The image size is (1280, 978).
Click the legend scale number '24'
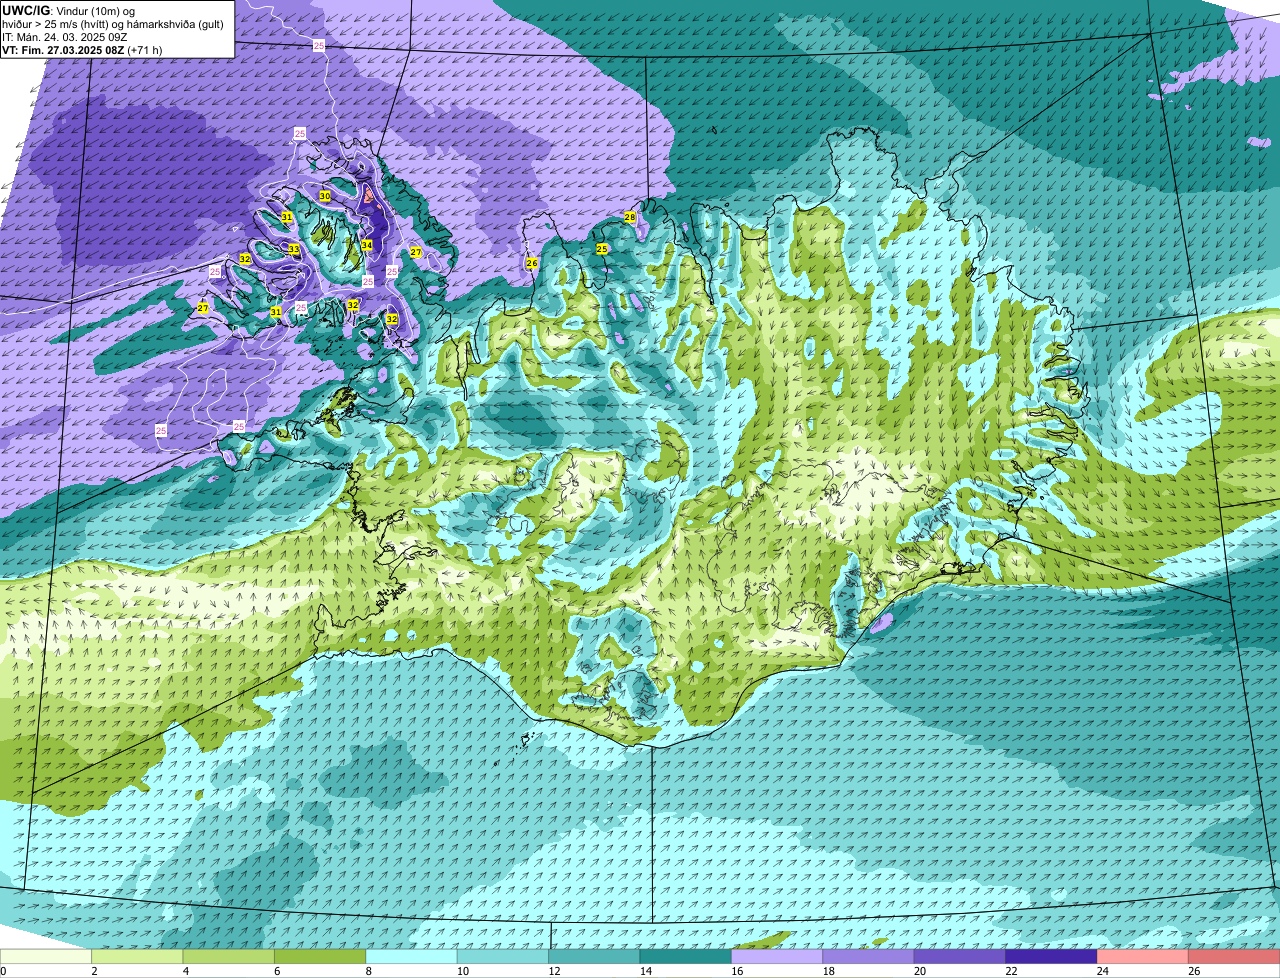[1101, 971]
